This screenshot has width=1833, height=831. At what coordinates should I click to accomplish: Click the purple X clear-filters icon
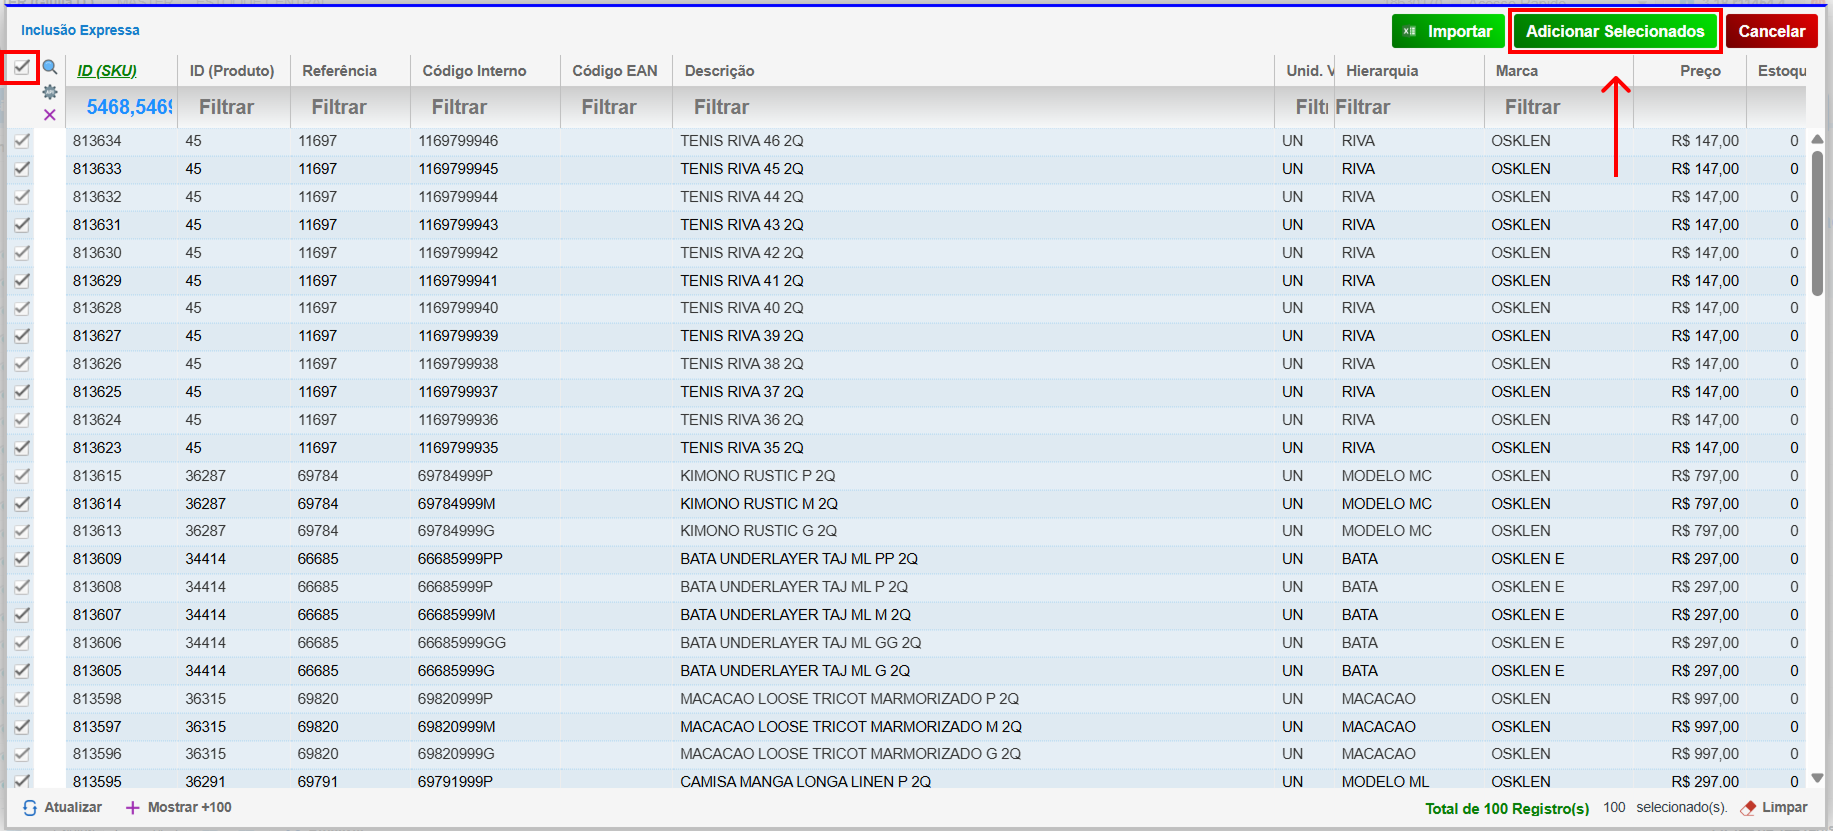point(49,115)
